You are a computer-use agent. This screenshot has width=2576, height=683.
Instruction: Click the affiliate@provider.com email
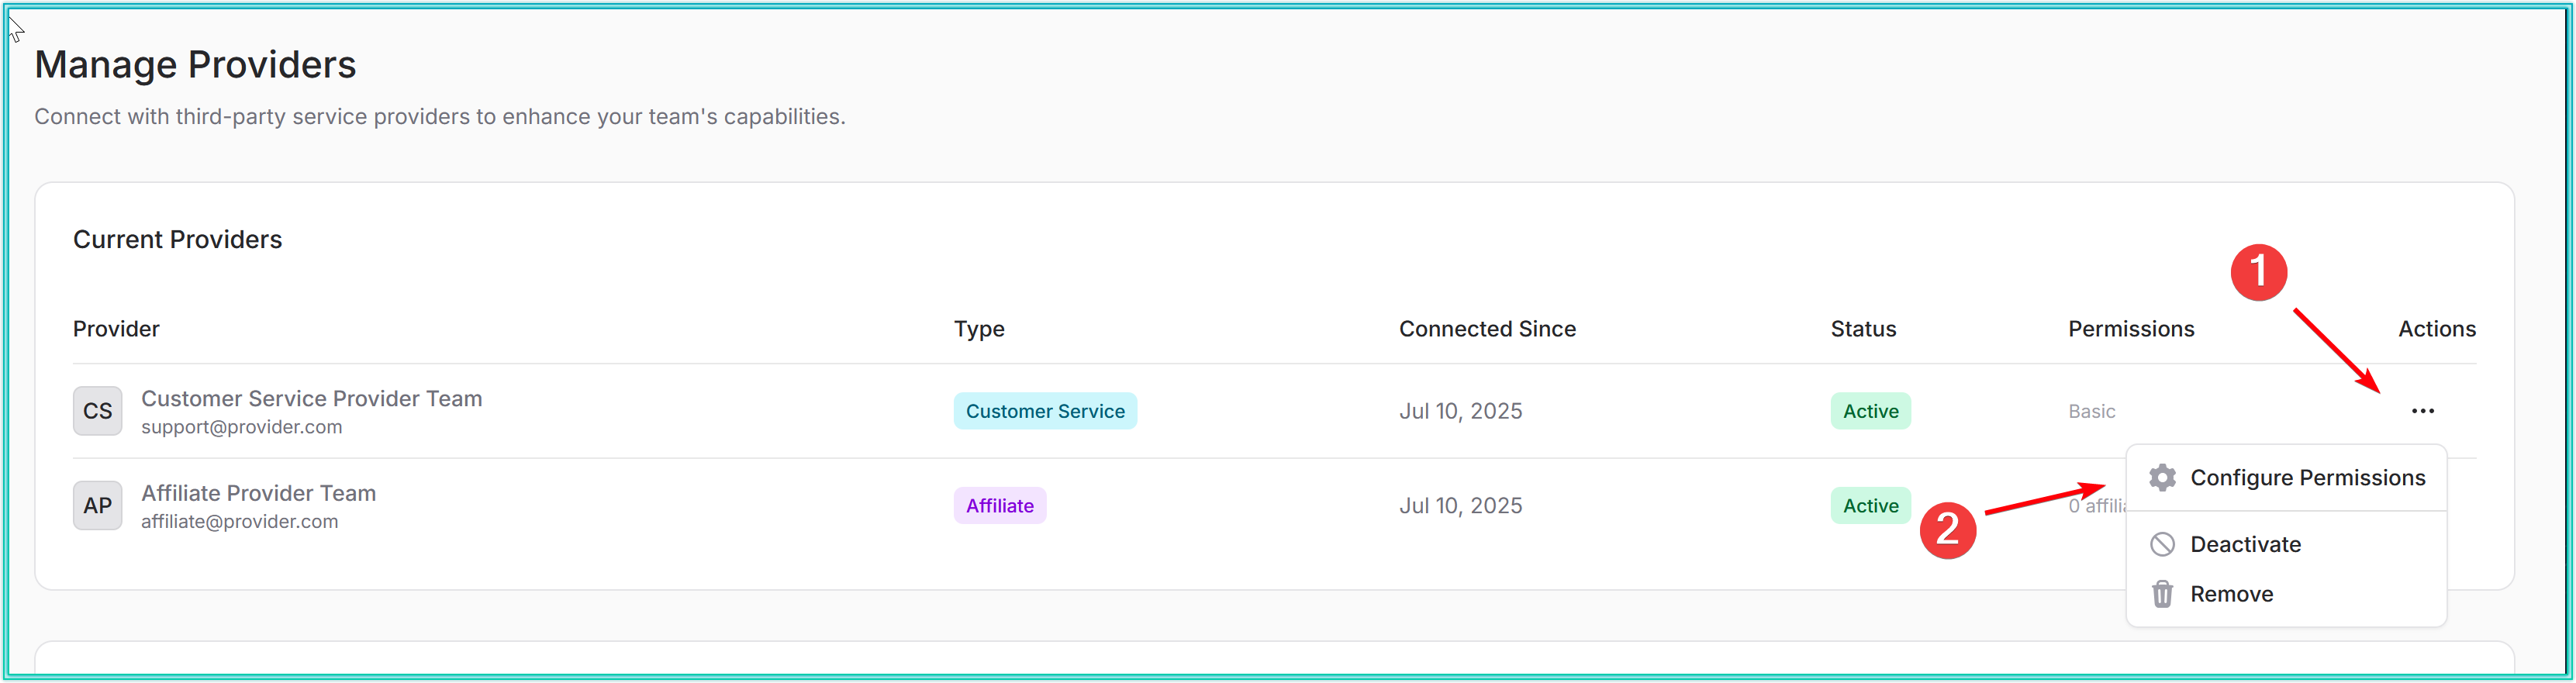coord(239,522)
